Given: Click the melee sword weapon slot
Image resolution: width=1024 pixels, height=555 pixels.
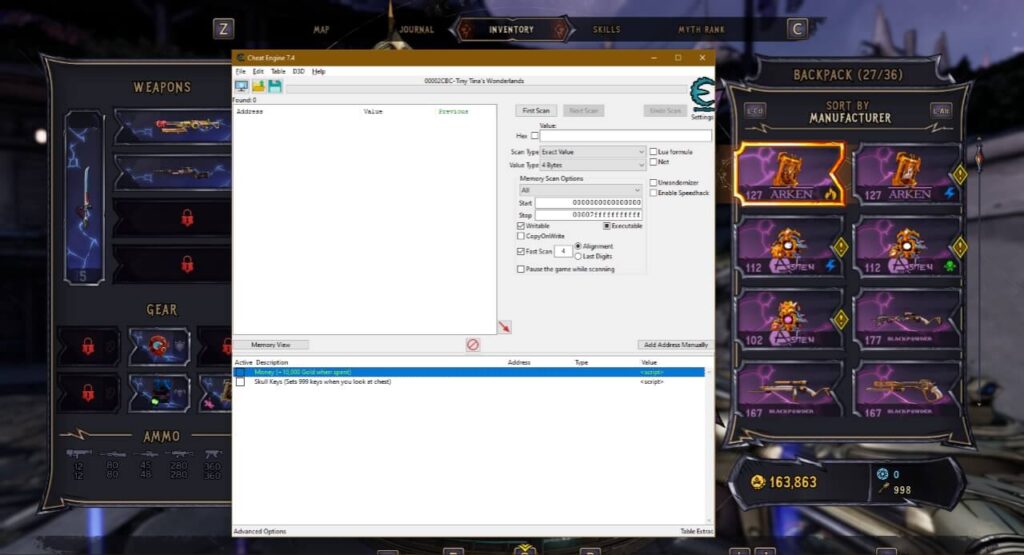Looking at the screenshot, I should pos(84,197).
